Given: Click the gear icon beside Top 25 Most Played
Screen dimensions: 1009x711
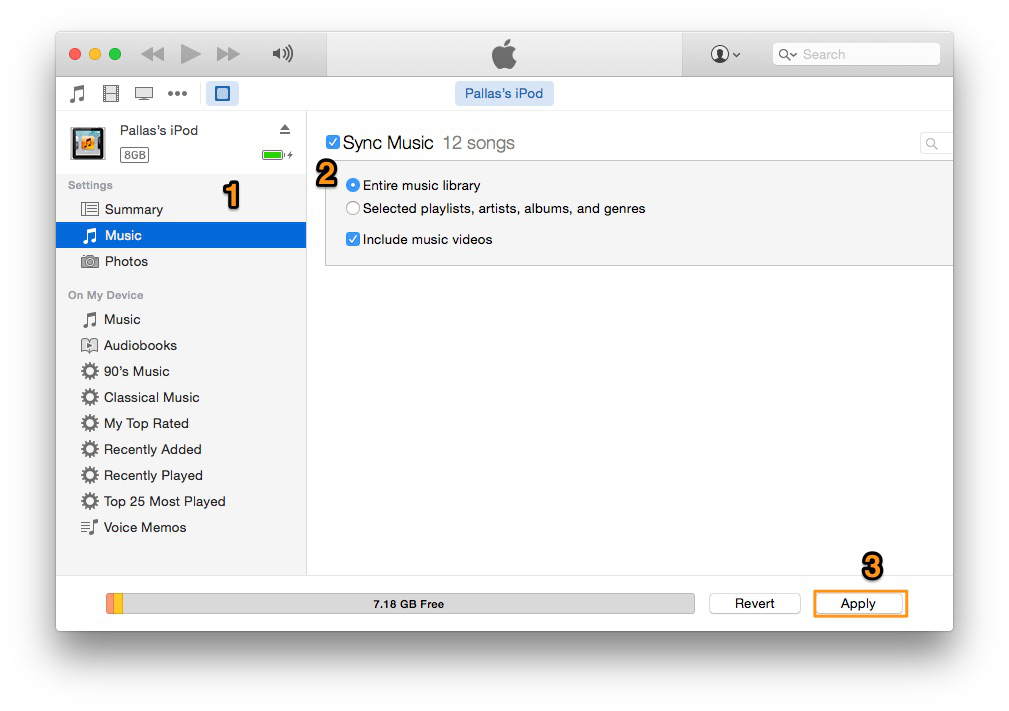Looking at the screenshot, I should coord(89,501).
